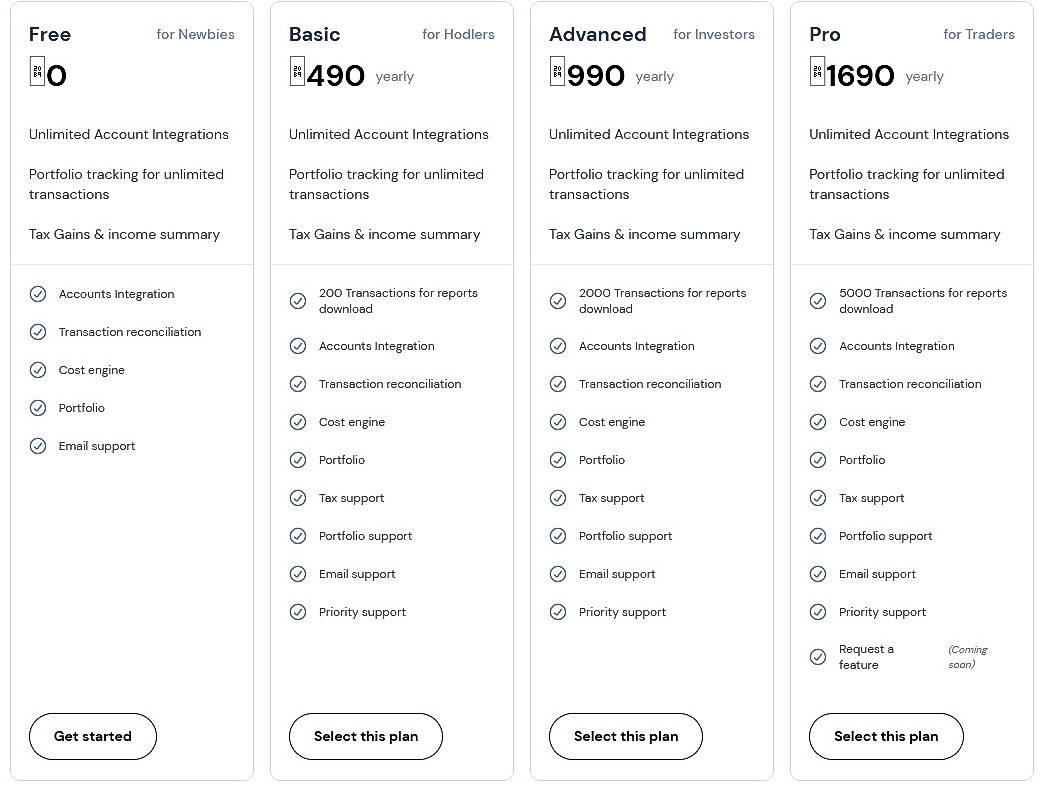The width and height of the screenshot is (1045, 789).
Task: Click the checkmark beside Advanced's Priority support
Action: tap(558, 612)
